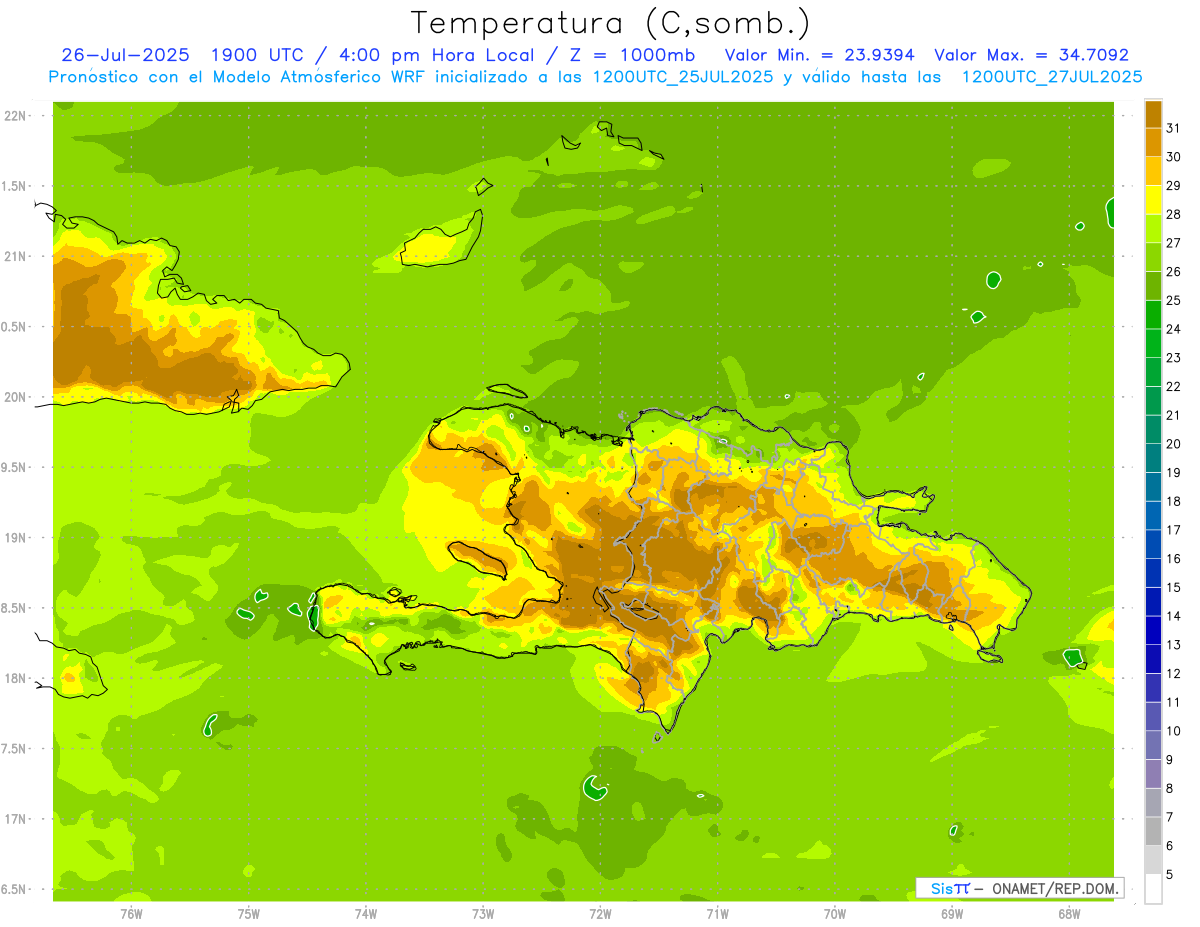Click the colorbar swatch between 30 and 31

pos(1153,142)
